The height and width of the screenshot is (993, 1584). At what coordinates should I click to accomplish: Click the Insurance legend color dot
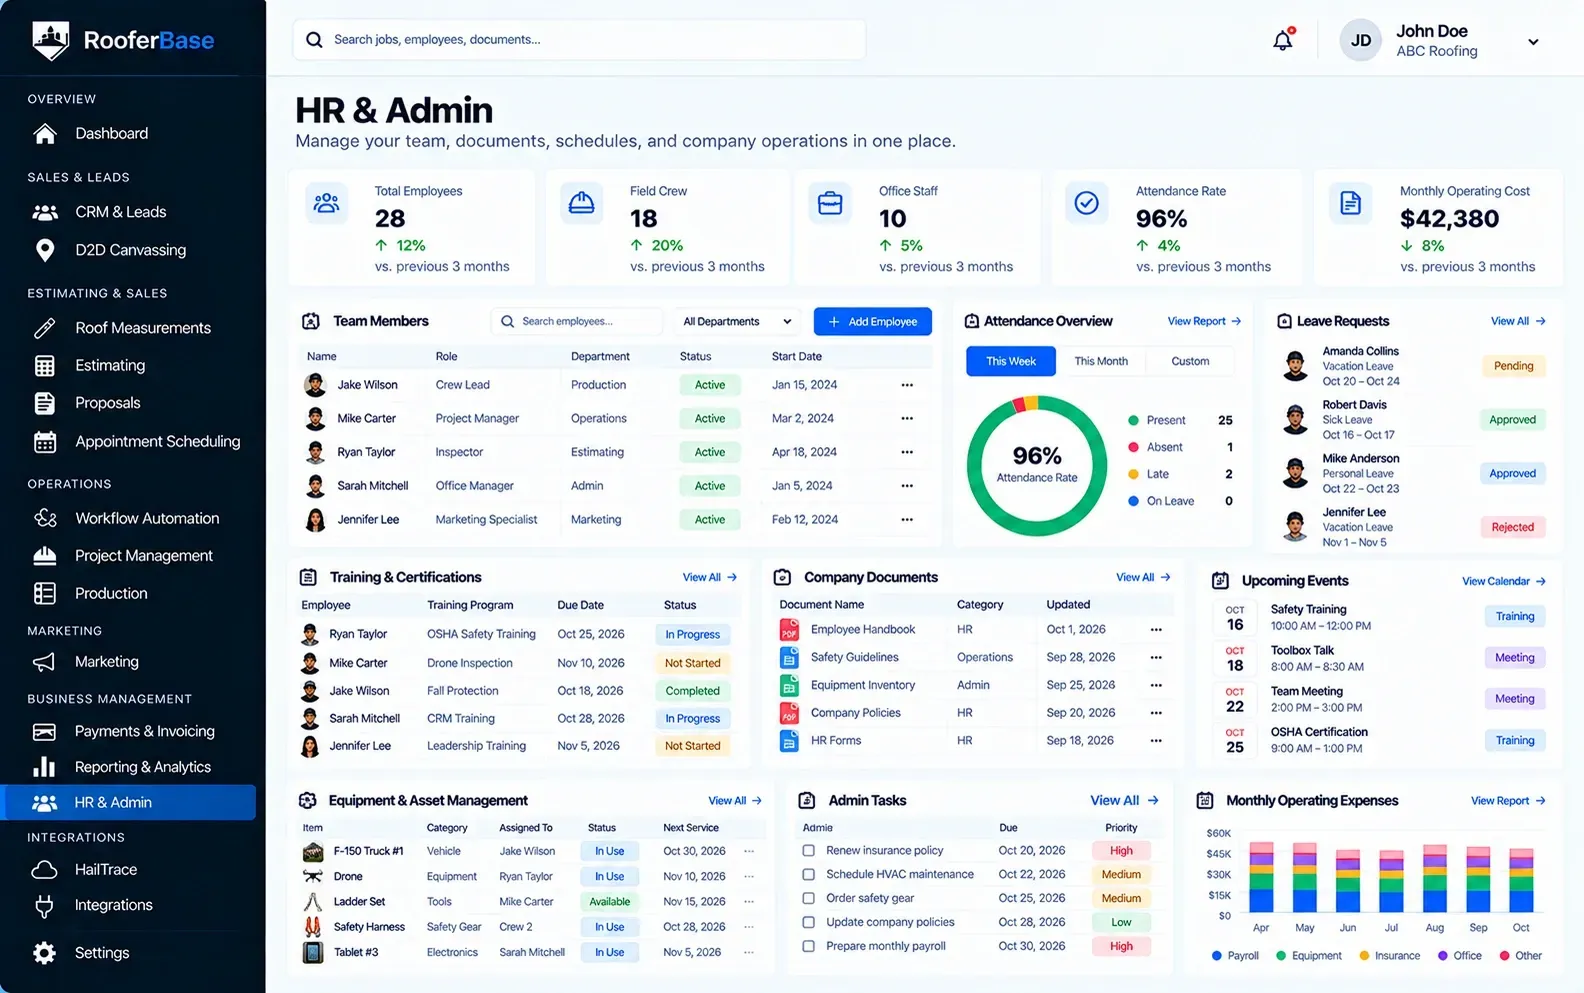(x=1364, y=956)
